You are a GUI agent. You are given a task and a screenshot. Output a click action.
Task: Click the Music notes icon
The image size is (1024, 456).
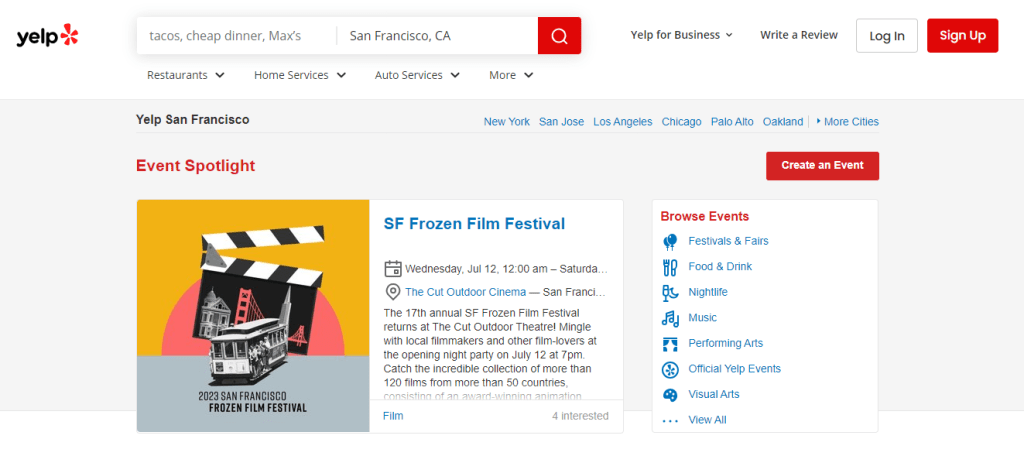(670, 318)
